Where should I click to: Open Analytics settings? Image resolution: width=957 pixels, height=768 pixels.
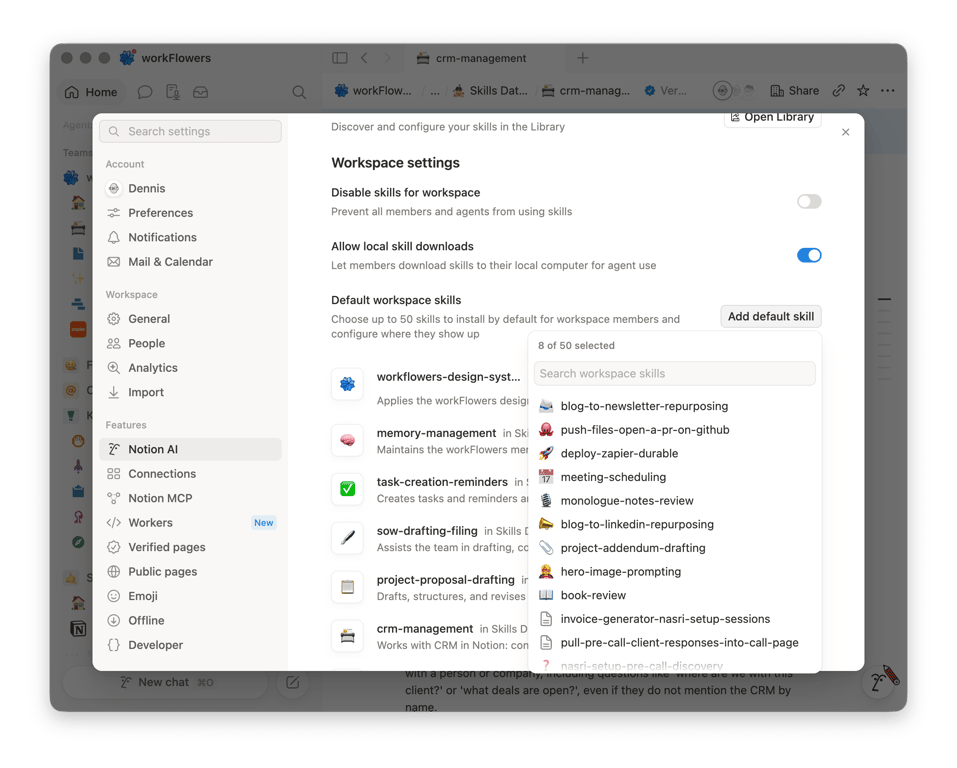(x=190, y=368)
